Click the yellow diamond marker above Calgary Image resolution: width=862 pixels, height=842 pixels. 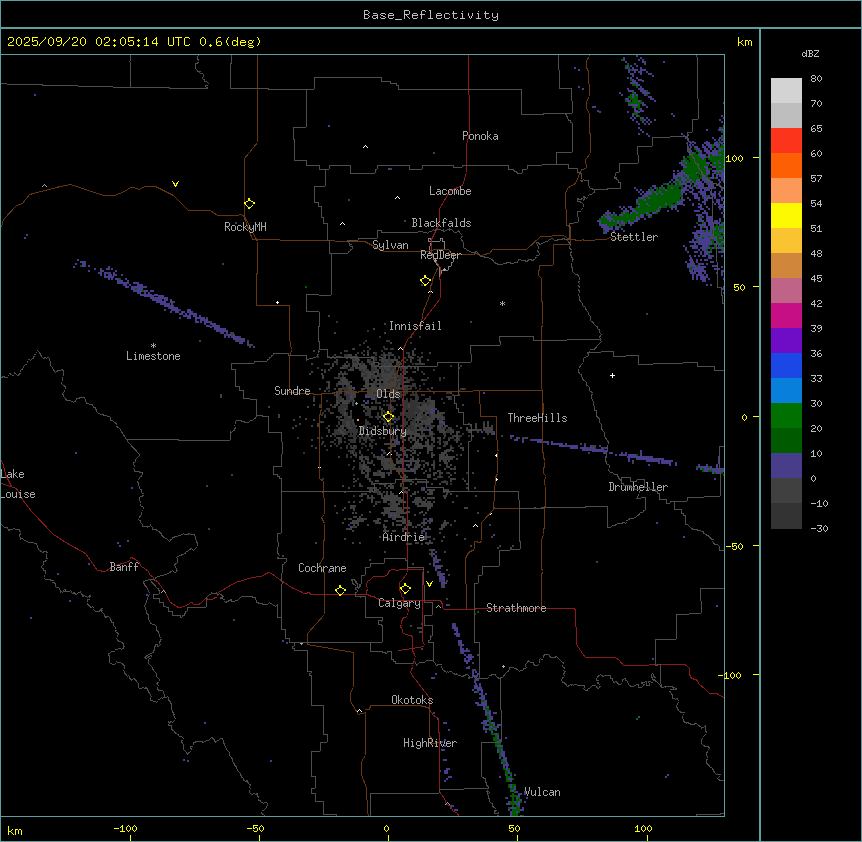(405, 588)
